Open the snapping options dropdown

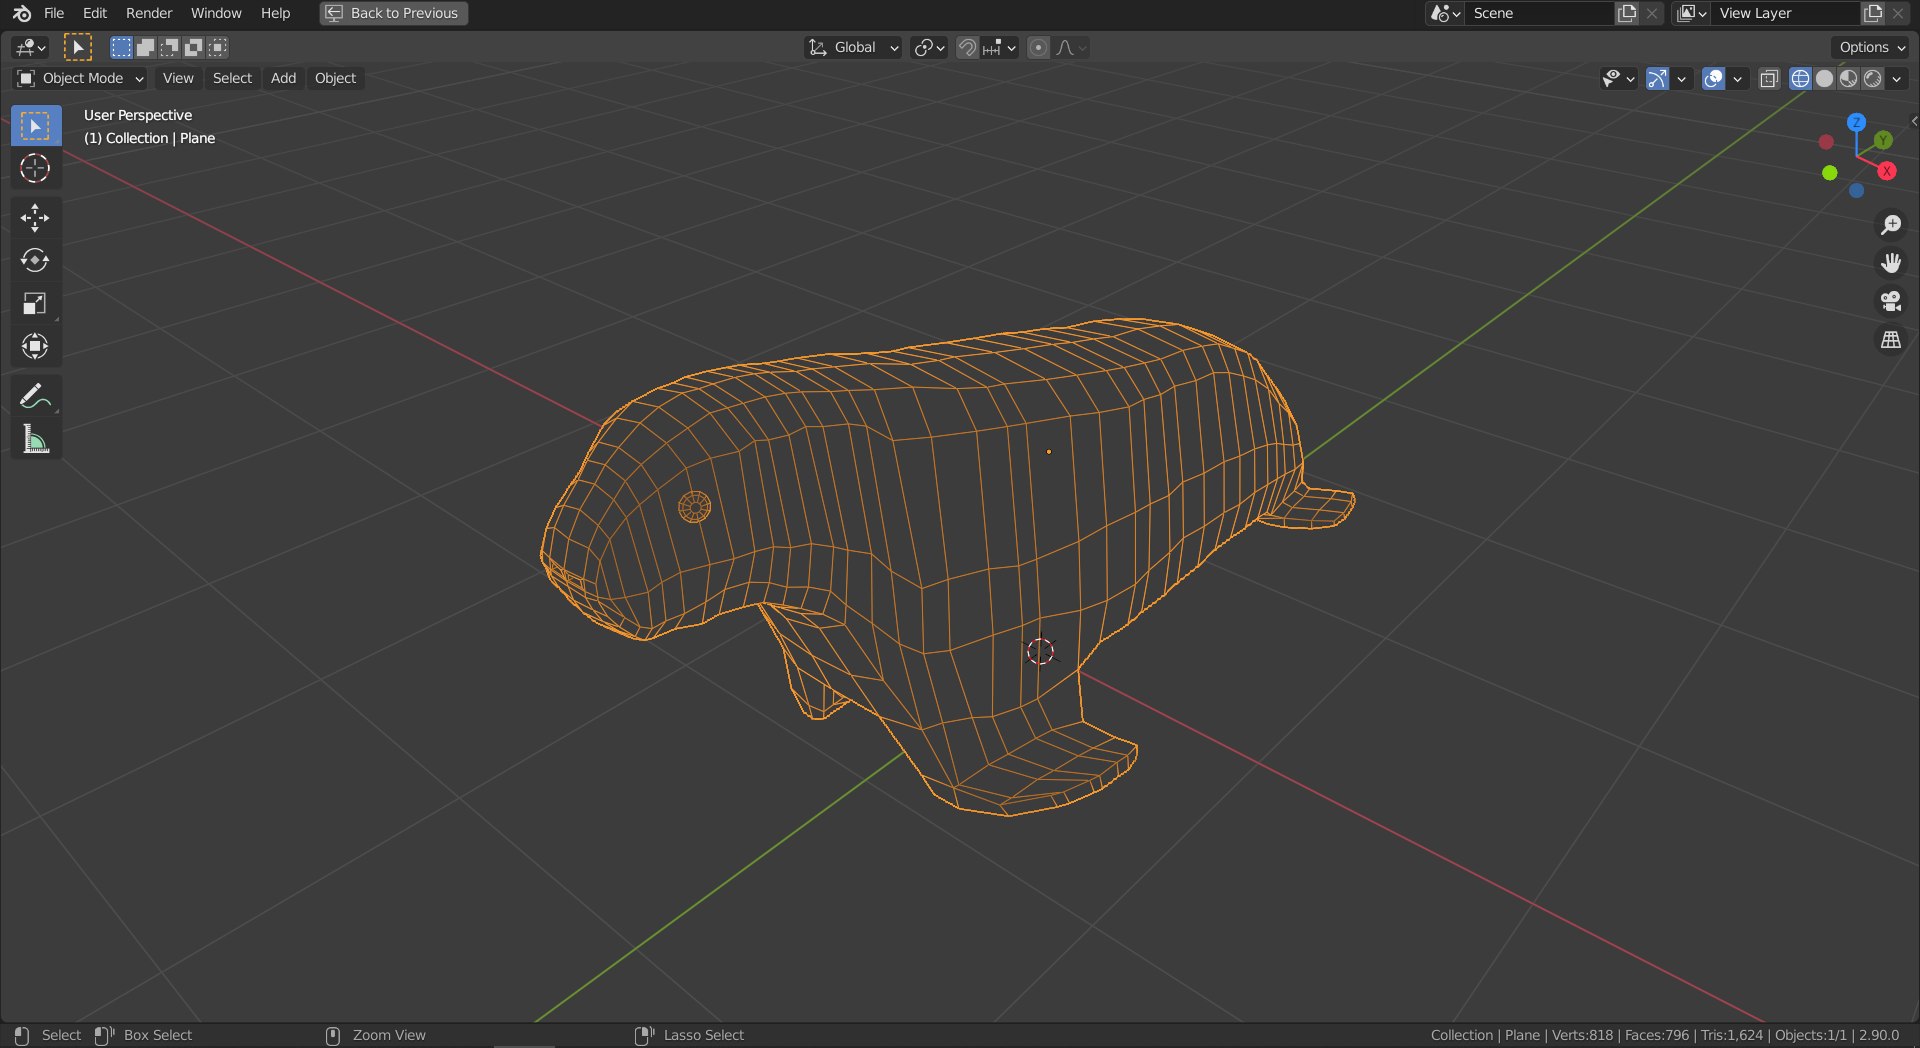[x=999, y=47]
